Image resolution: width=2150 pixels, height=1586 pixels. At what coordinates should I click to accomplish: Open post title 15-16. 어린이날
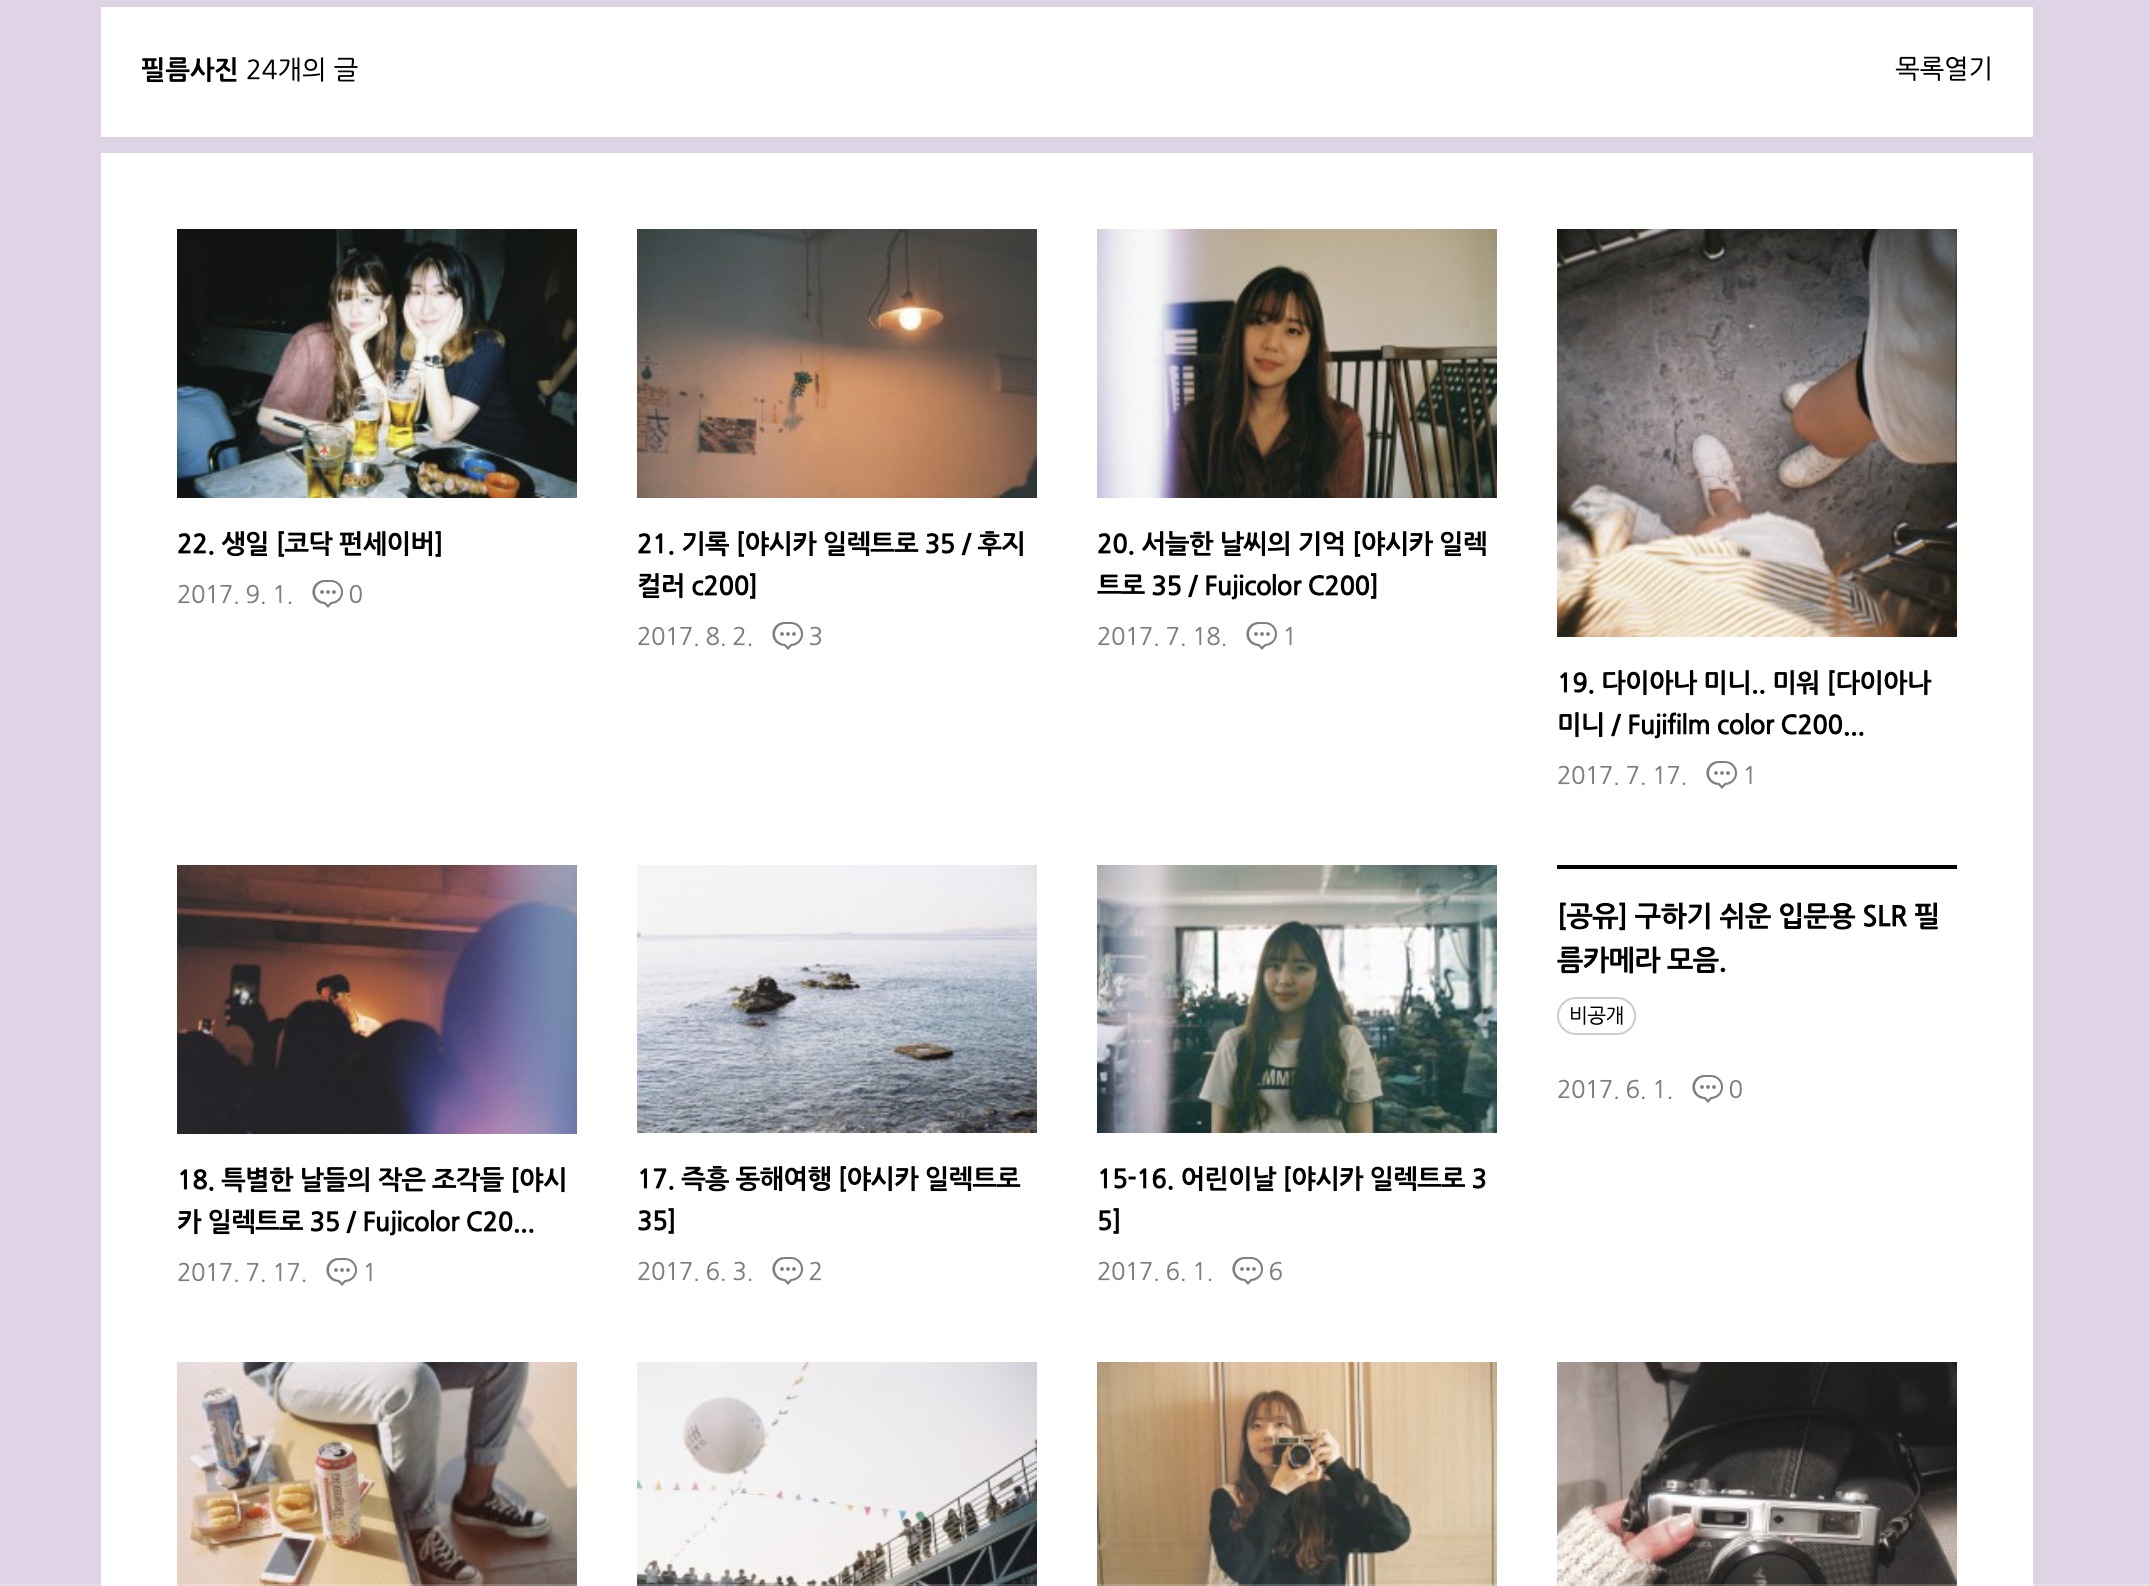(x=1292, y=1199)
